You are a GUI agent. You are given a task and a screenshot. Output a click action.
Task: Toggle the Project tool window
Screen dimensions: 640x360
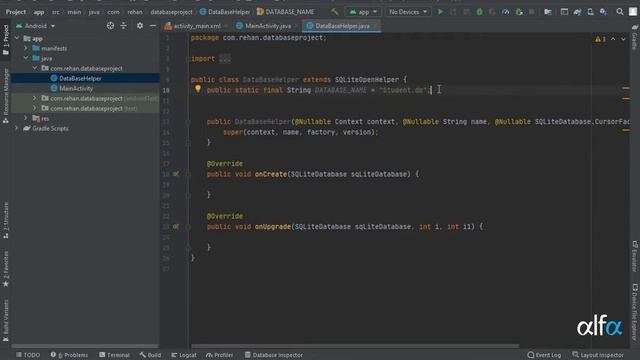pyautogui.click(x=6, y=40)
